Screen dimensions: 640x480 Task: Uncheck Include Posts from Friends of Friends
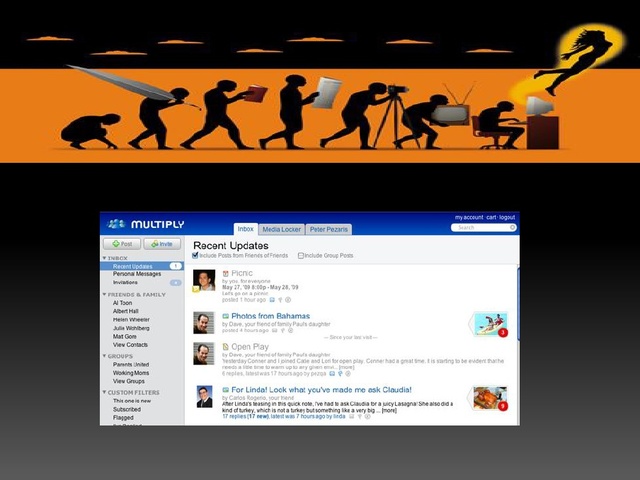pos(195,256)
